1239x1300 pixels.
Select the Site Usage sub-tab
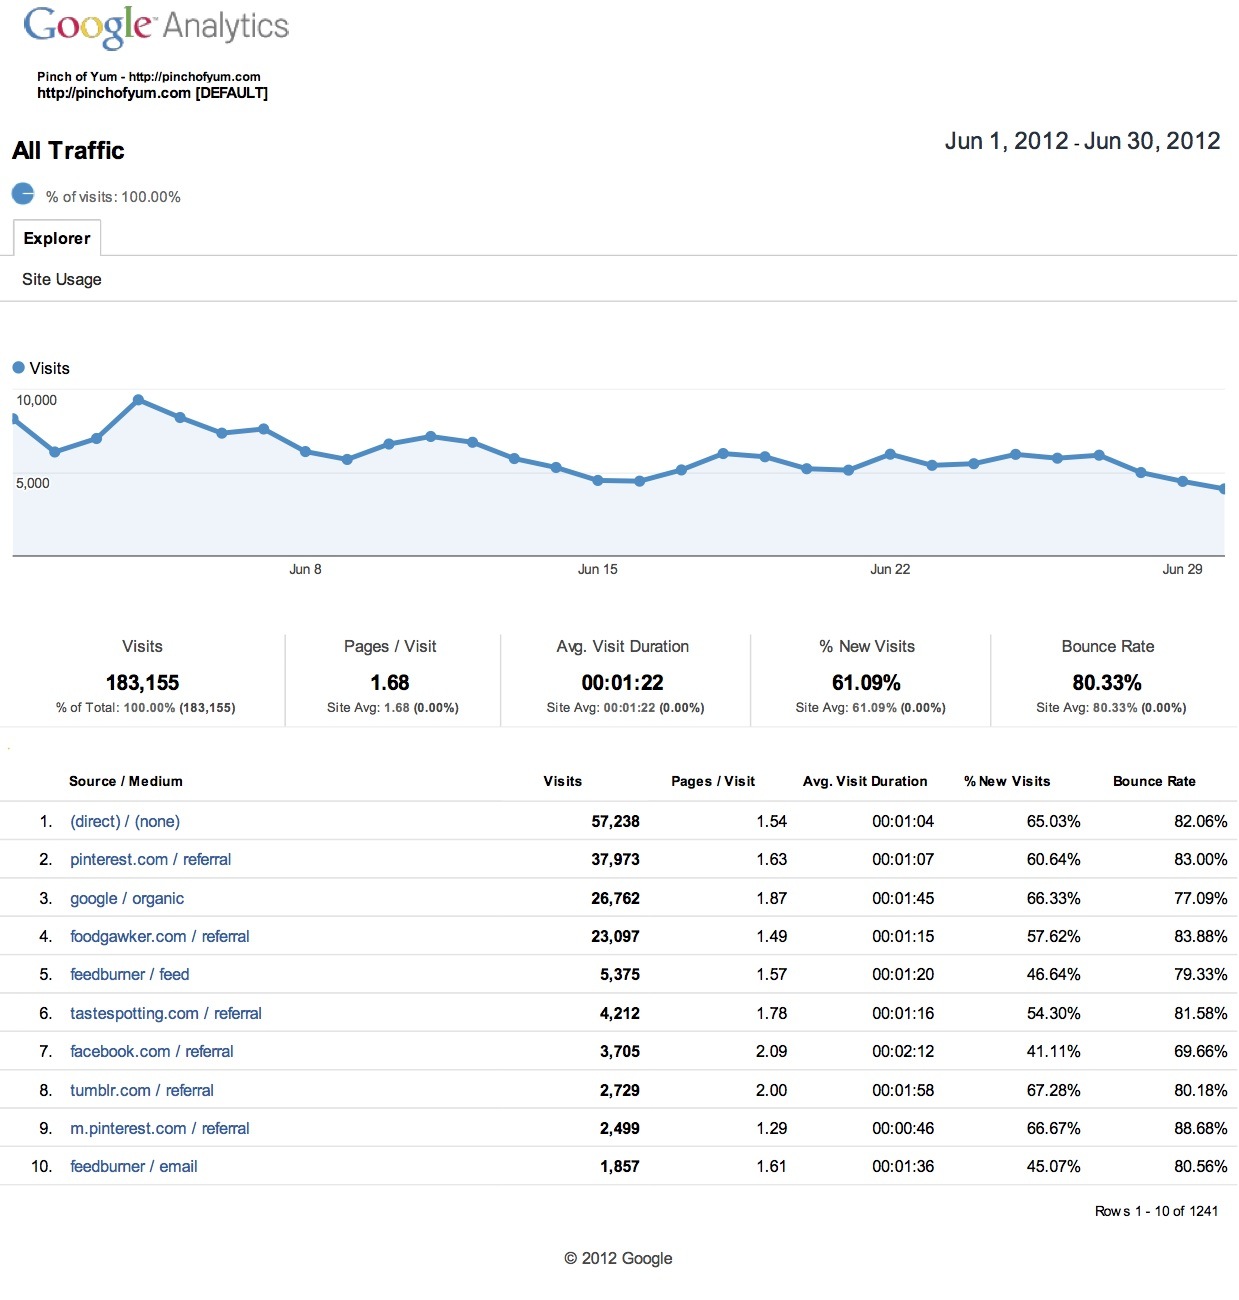coord(62,279)
